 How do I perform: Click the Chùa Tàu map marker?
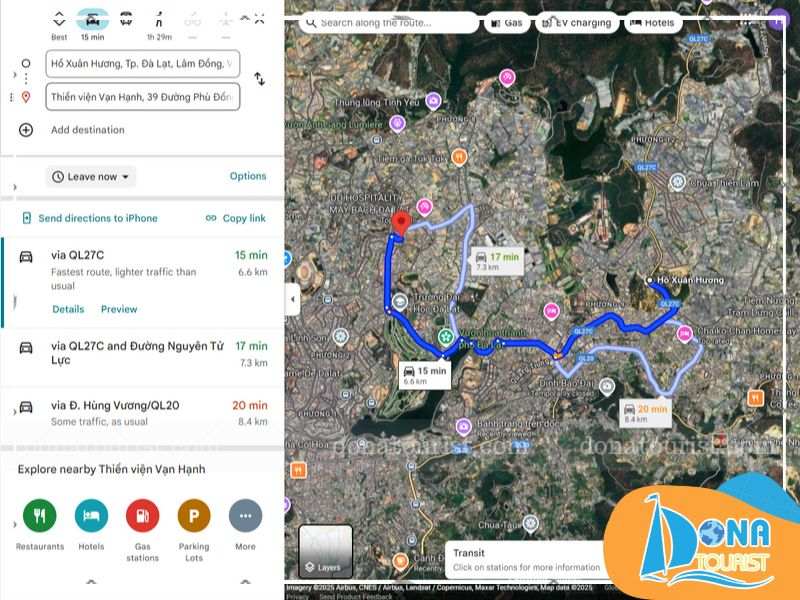click(x=531, y=523)
